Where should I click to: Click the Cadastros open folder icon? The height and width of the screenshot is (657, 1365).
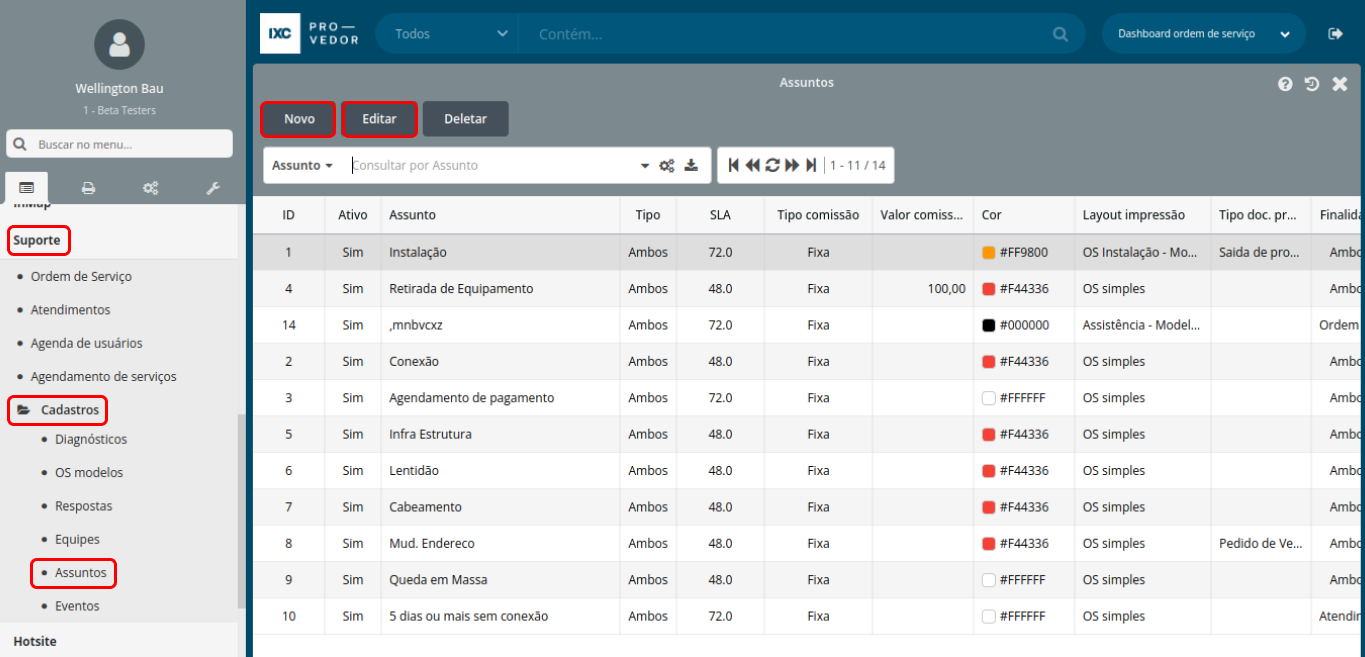[x=24, y=410]
